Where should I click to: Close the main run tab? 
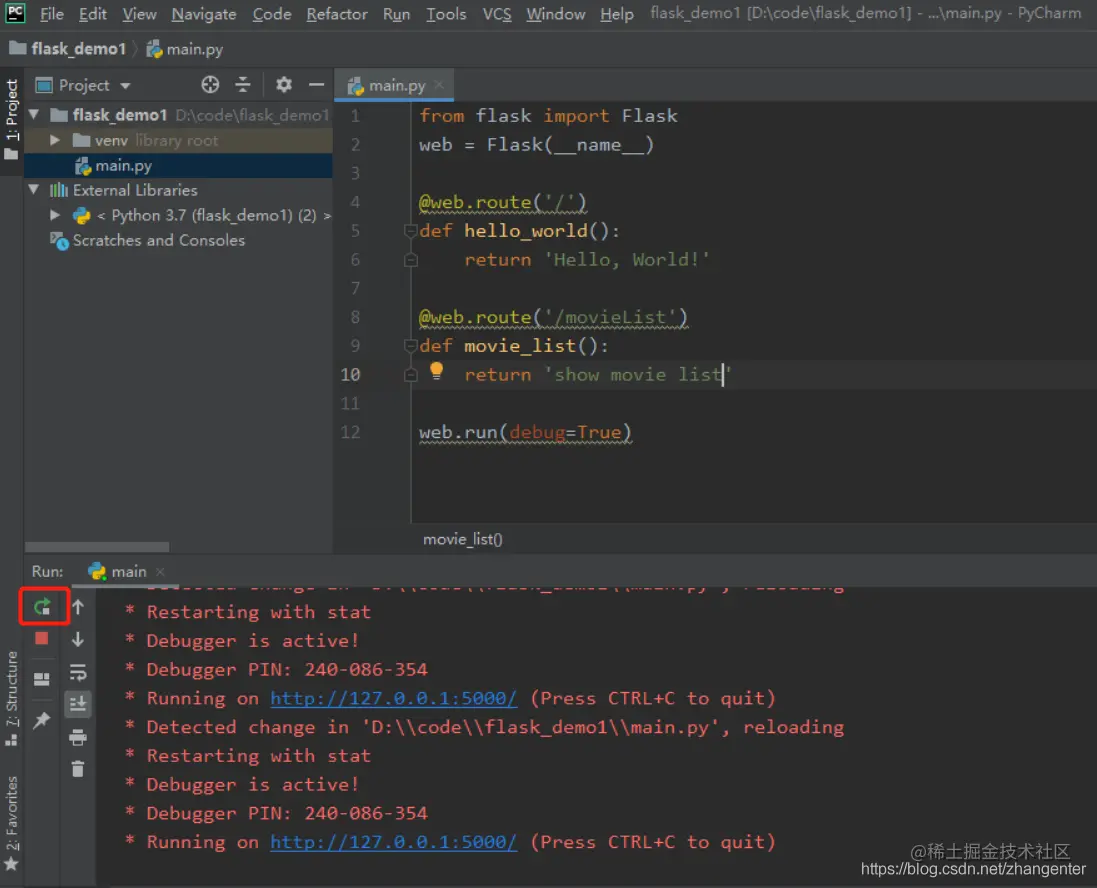(160, 572)
